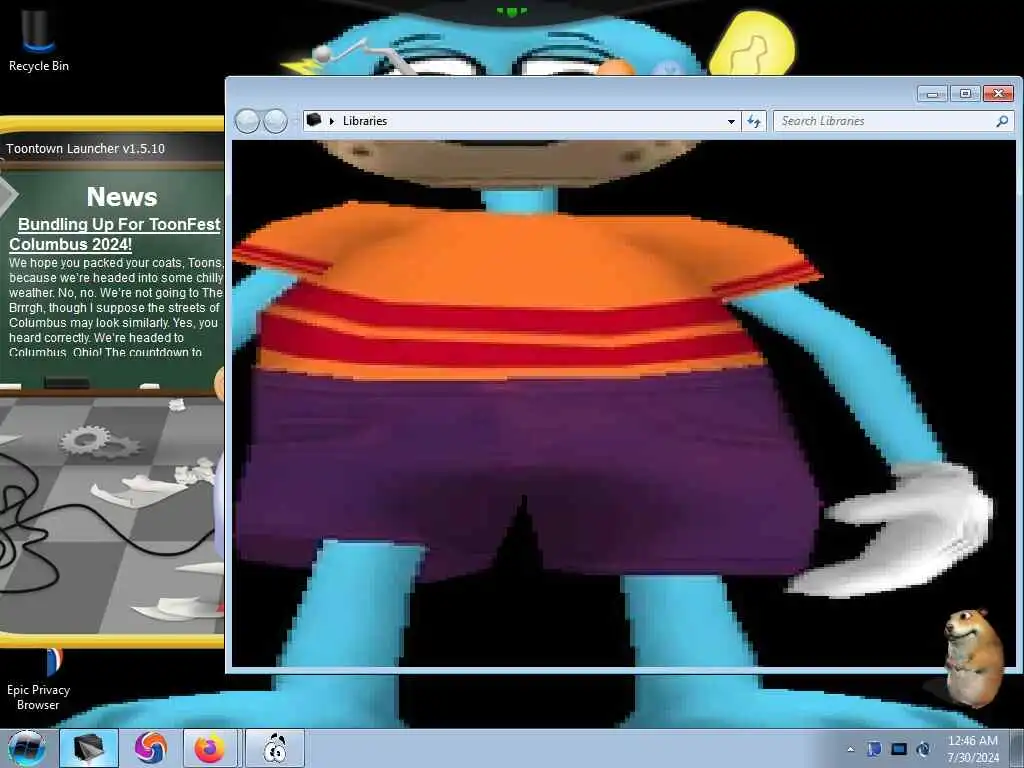Viewport: 1024px width, 768px height.
Task: Click the News heading in Toontown Launcher
Action: point(122,197)
